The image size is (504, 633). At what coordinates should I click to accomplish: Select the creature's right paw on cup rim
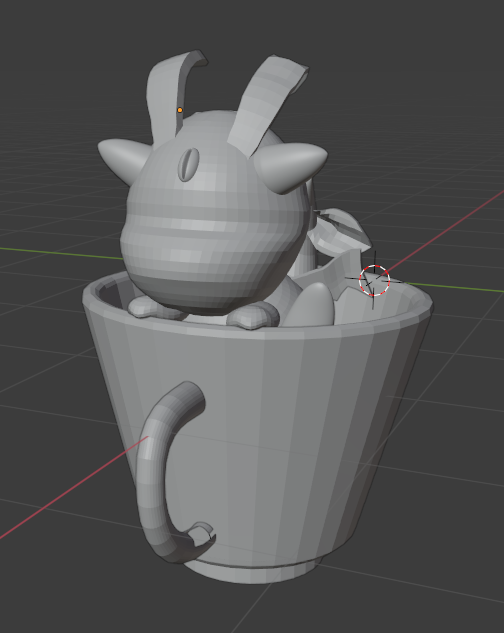pyautogui.click(x=252, y=316)
